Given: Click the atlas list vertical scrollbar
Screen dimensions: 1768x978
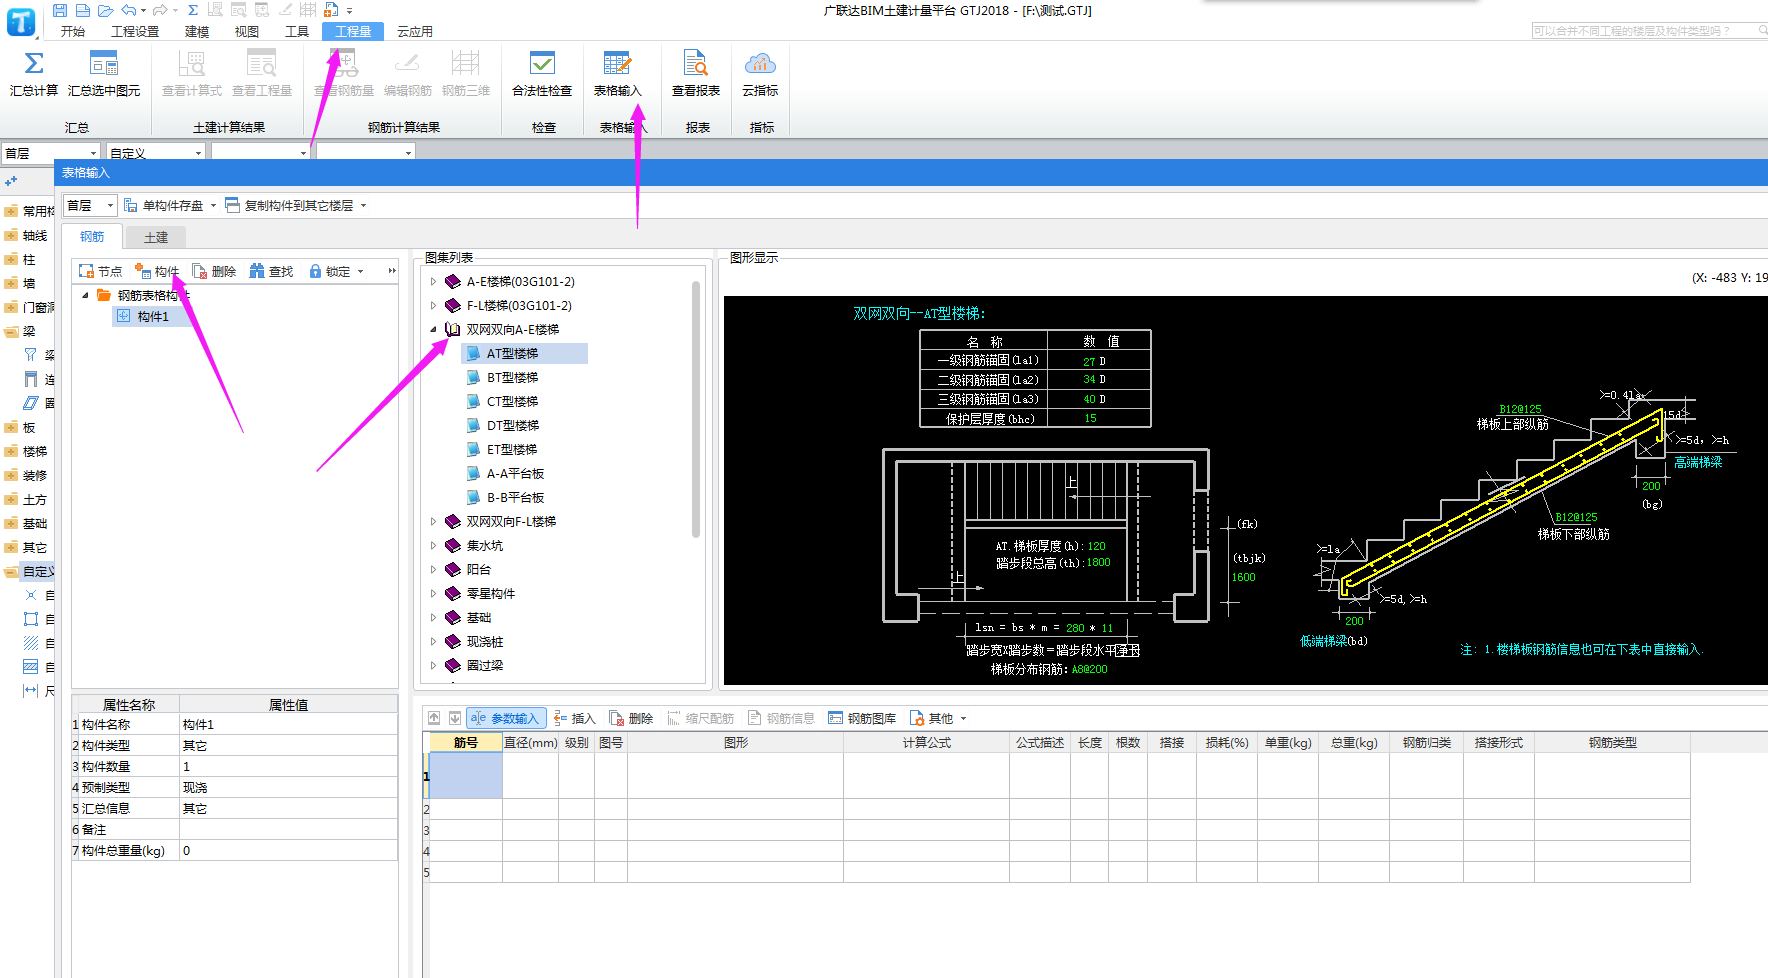Looking at the screenshot, I should (x=696, y=410).
